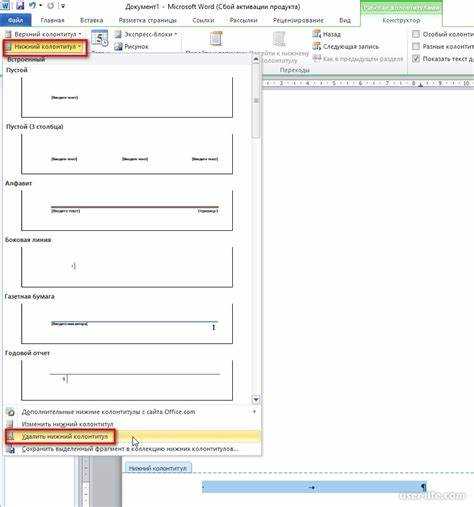The width and height of the screenshot is (474, 507).
Task: Click the Redo icon in quick access toolbar
Action: click(51, 6)
